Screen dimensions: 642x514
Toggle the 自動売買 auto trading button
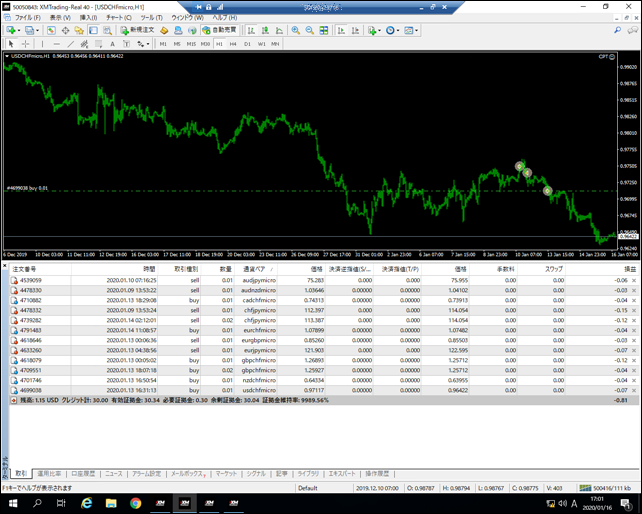220,30
